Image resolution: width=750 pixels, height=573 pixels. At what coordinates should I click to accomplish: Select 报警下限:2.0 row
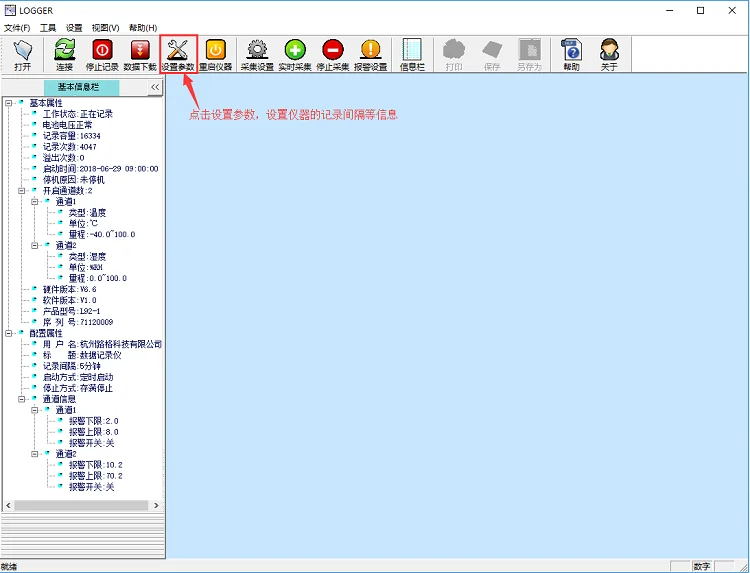pyautogui.click(x=93, y=421)
